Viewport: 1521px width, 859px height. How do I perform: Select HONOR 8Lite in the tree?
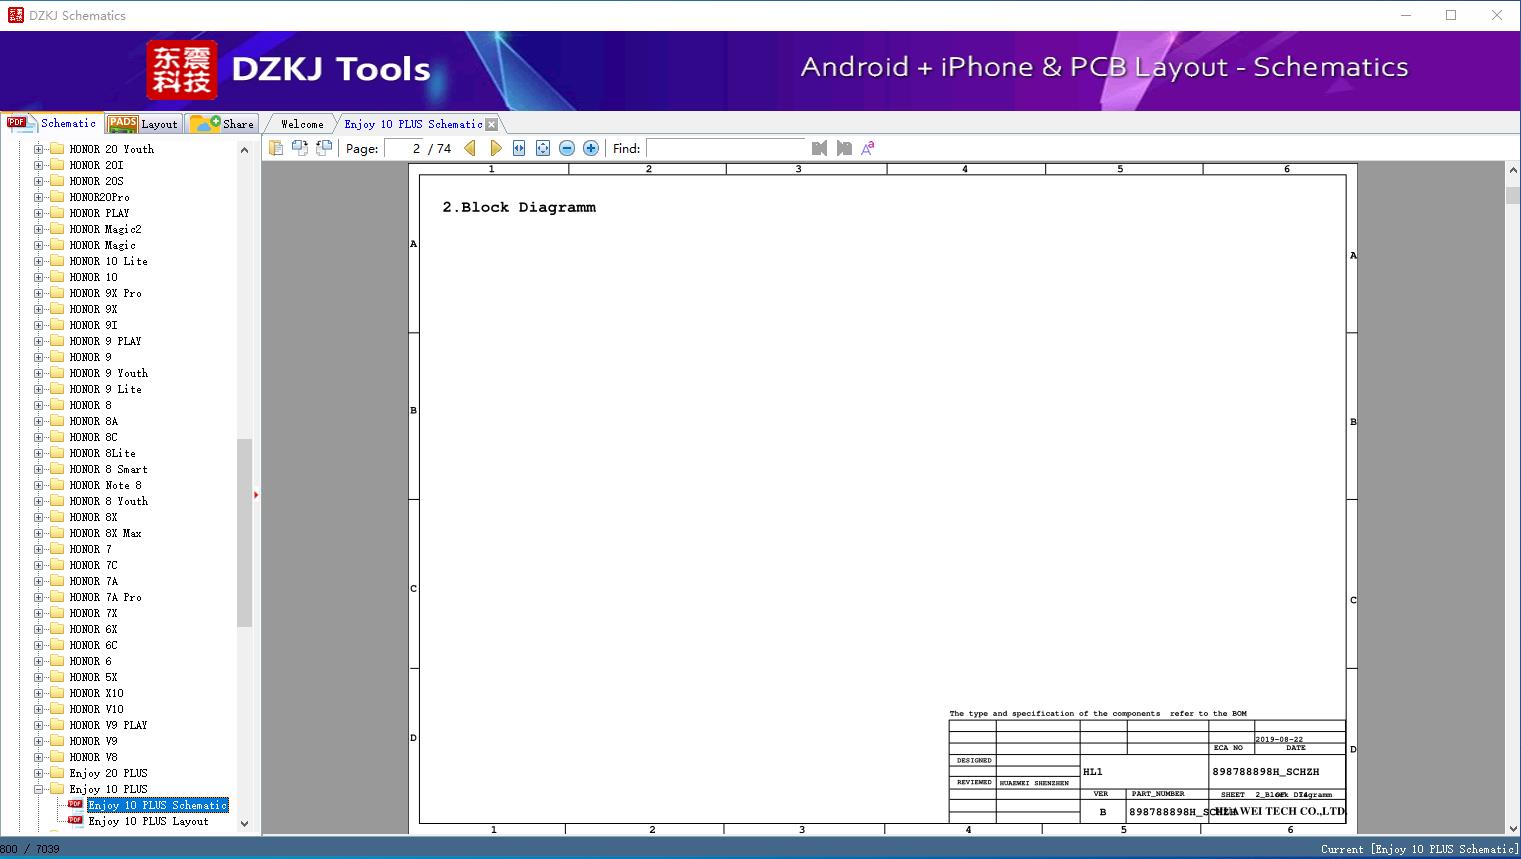(102, 453)
